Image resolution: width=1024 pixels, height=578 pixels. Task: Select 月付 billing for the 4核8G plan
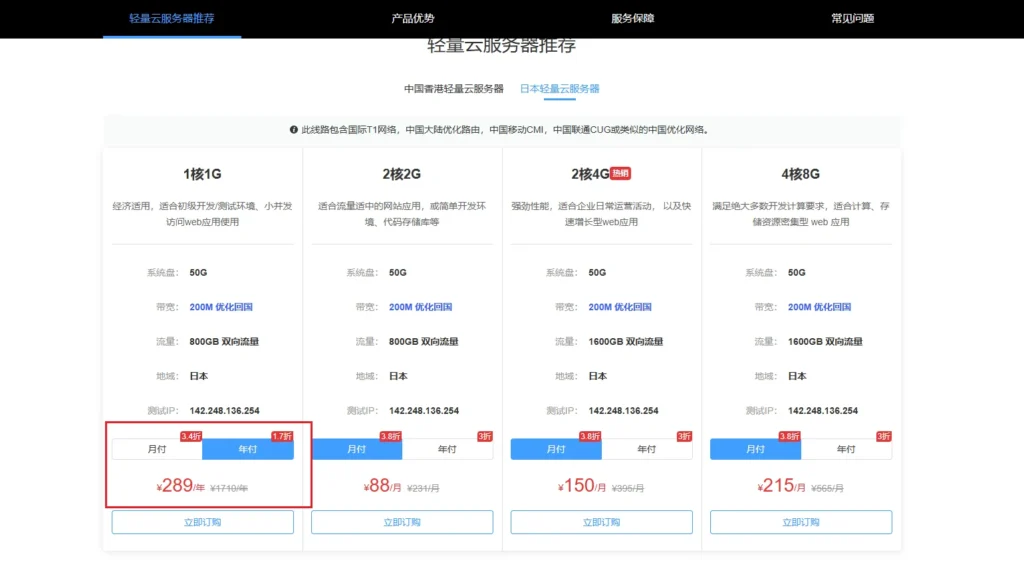click(x=756, y=450)
